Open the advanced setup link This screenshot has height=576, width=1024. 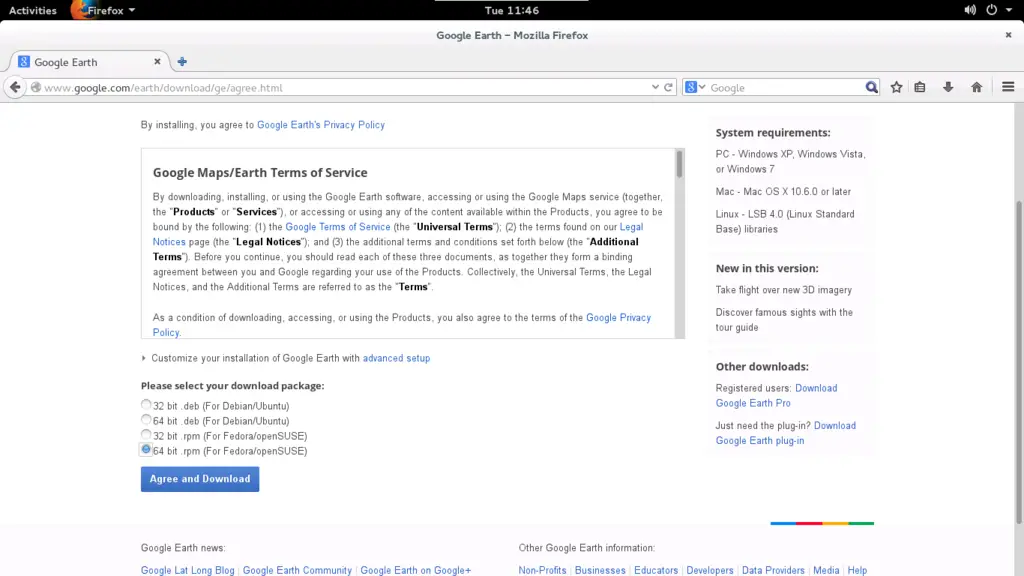[396, 358]
